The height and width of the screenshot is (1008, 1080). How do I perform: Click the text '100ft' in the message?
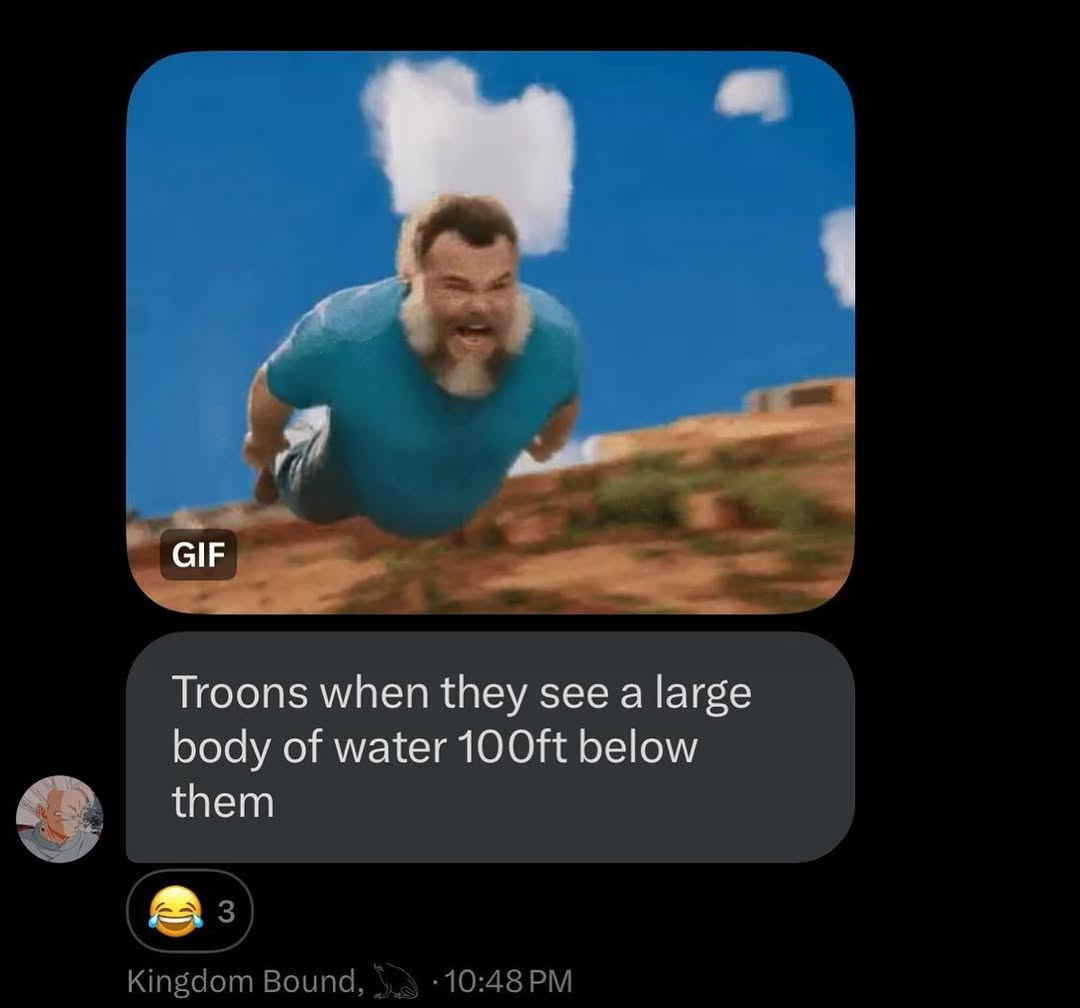[x=512, y=747]
